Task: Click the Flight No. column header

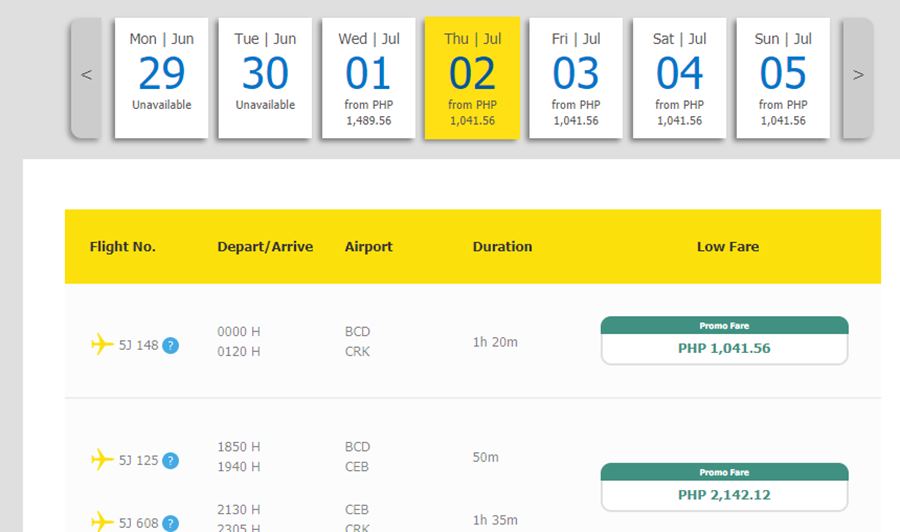Action: point(123,247)
